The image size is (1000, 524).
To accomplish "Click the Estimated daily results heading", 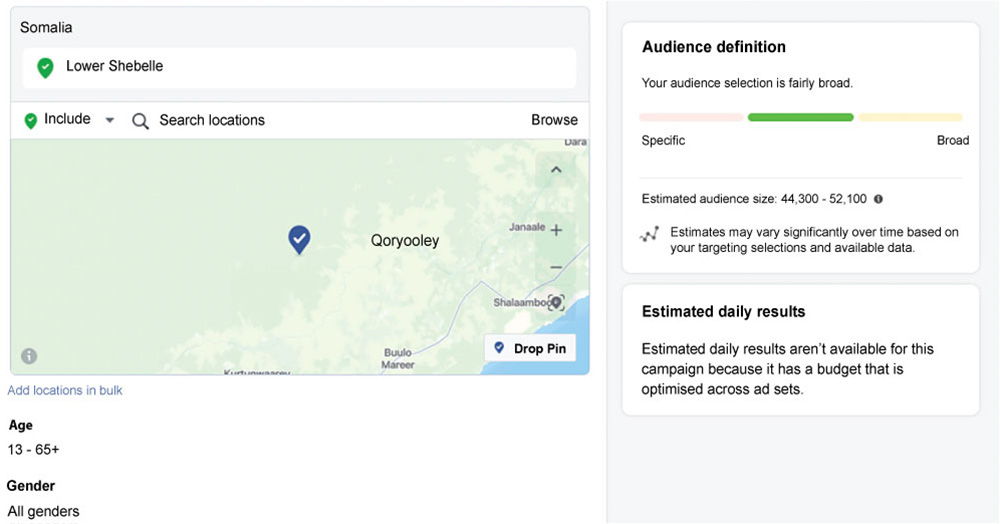I will (723, 312).
